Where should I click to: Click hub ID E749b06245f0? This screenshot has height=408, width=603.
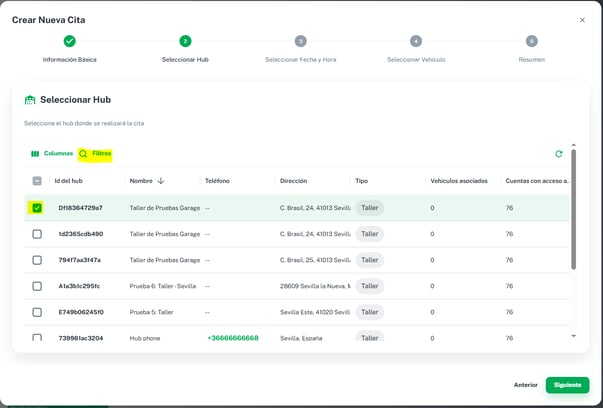[x=81, y=312]
